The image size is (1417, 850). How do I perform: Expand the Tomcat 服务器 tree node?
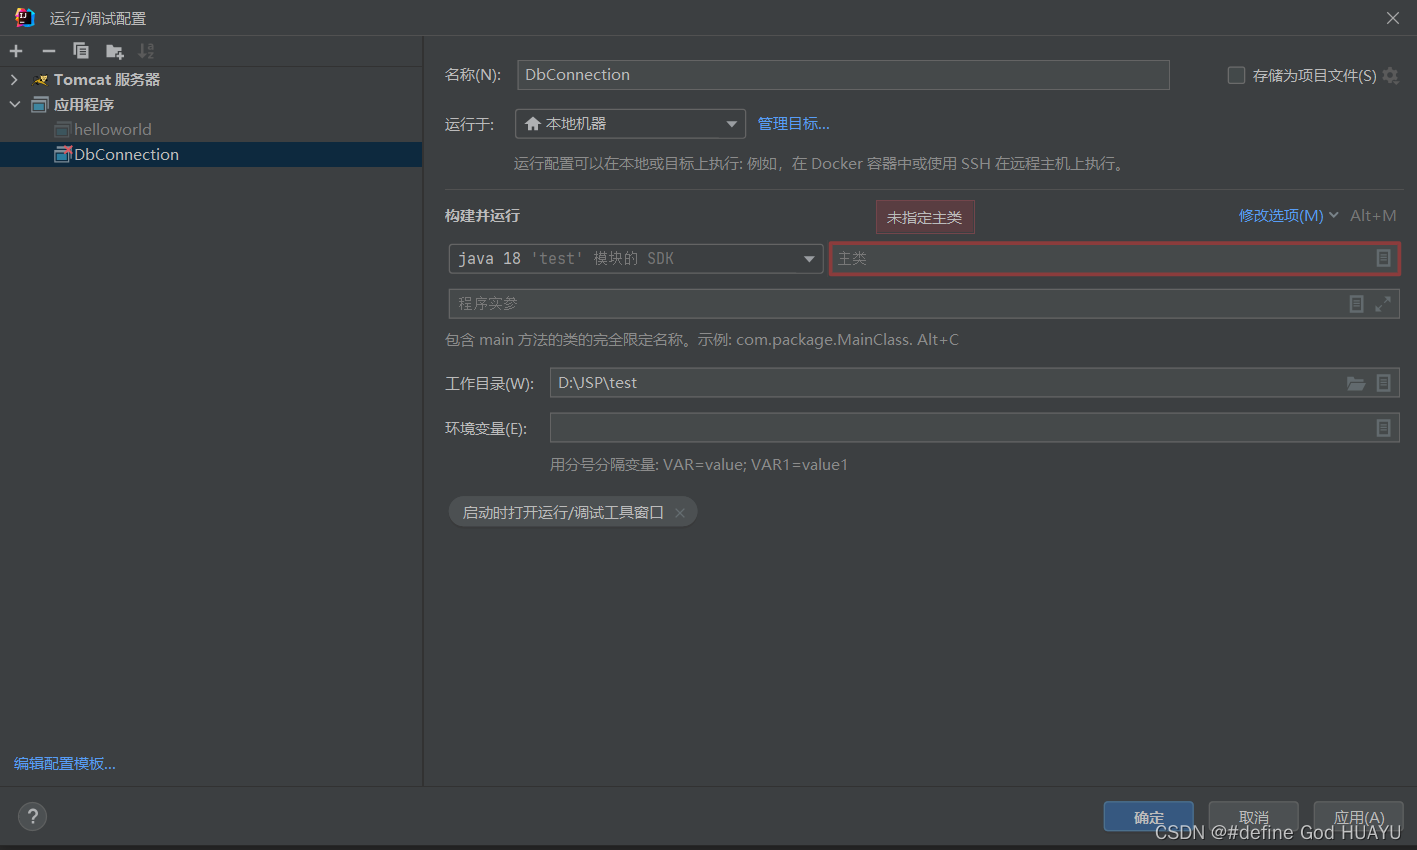pos(15,79)
